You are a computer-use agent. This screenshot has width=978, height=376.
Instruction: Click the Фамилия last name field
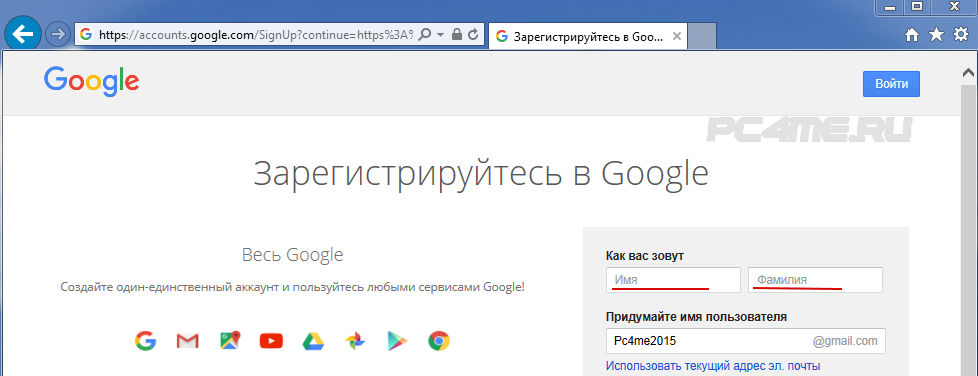[x=815, y=280]
